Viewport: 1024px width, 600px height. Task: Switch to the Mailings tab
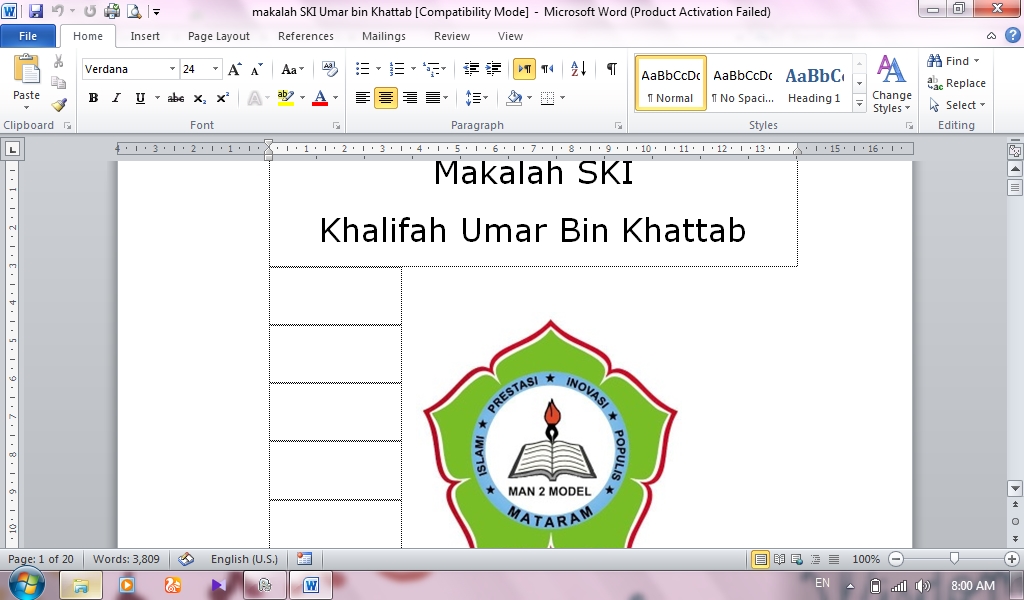(x=384, y=36)
